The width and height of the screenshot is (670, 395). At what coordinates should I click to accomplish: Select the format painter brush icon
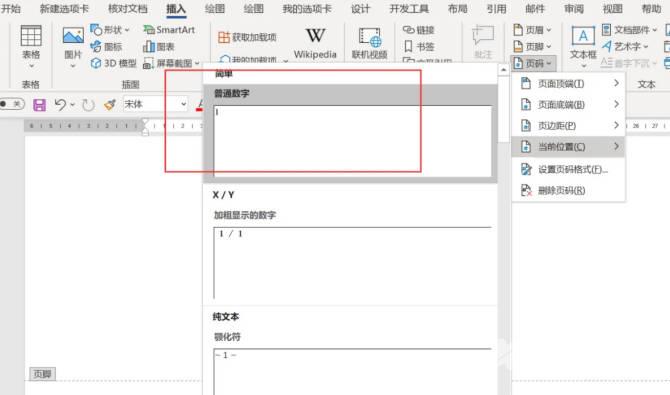(110, 105)
